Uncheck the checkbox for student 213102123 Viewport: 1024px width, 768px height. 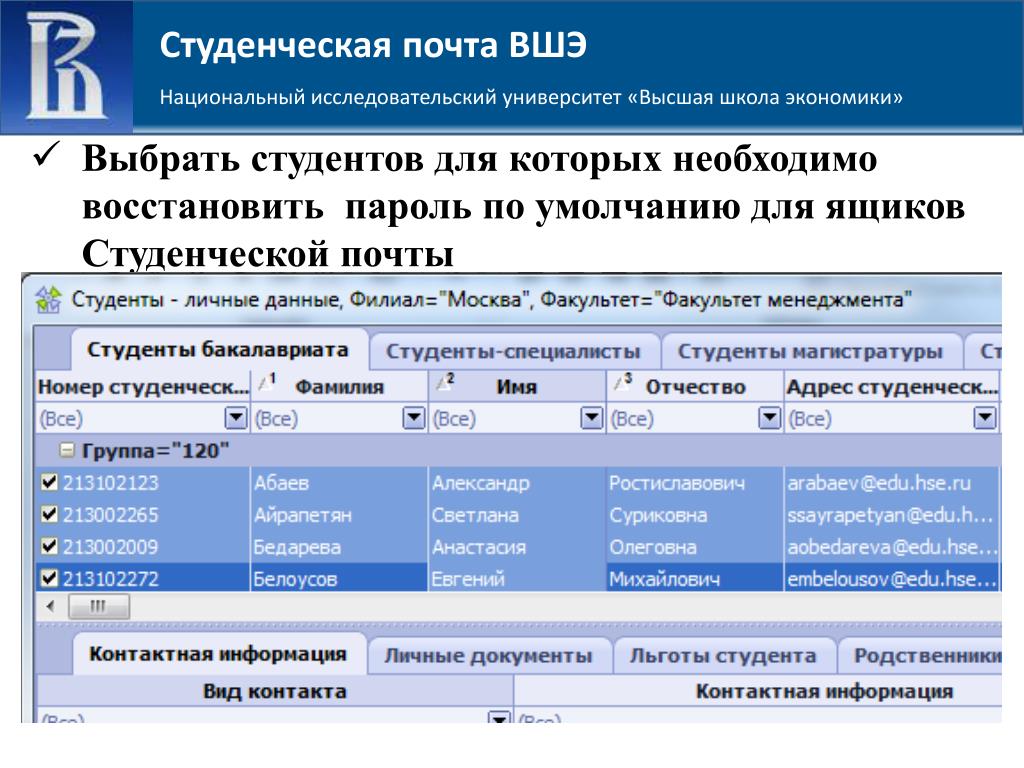point(49,482)
